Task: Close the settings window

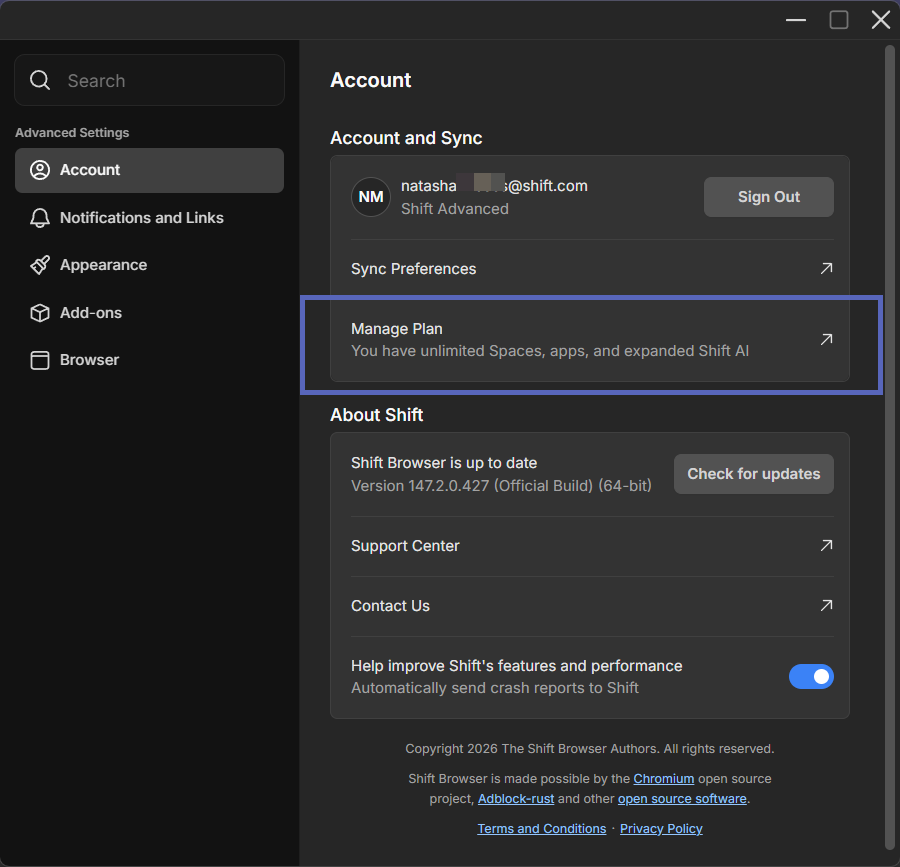Action: (880, 20)
